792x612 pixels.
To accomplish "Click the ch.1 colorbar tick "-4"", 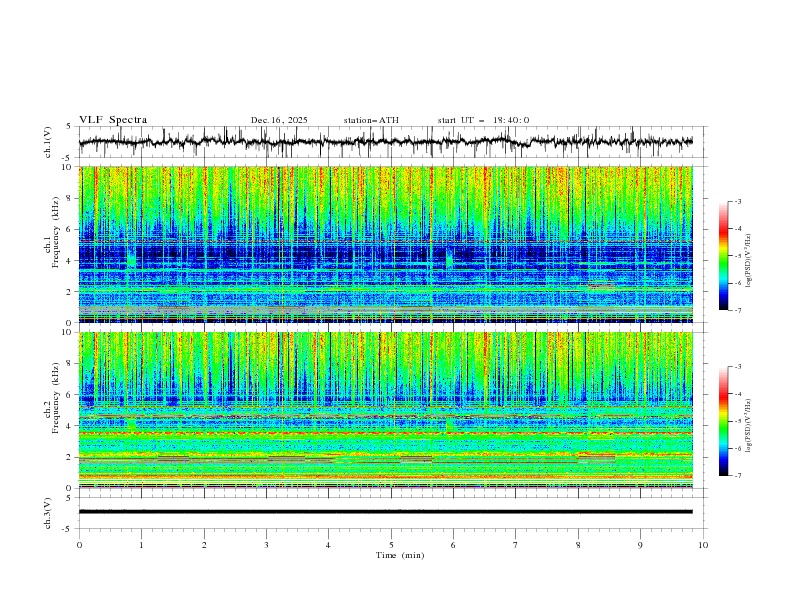I will click(737, 229).
